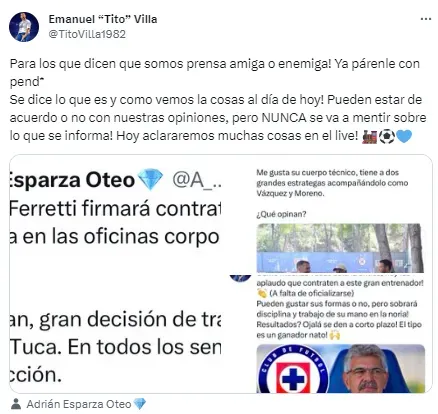Click the clapping hands emoji in screenshot
This screenshot has width=438, height=414.
tap(262, 293)
